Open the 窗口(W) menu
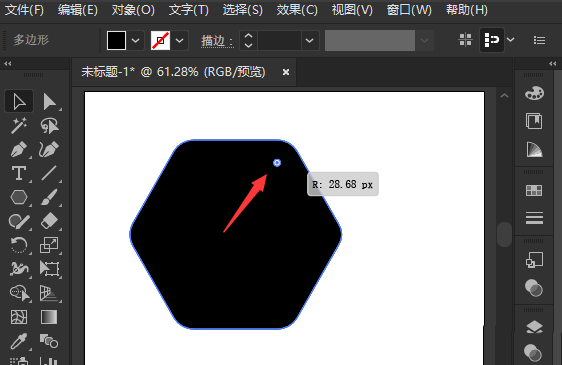 pos(409,10)
